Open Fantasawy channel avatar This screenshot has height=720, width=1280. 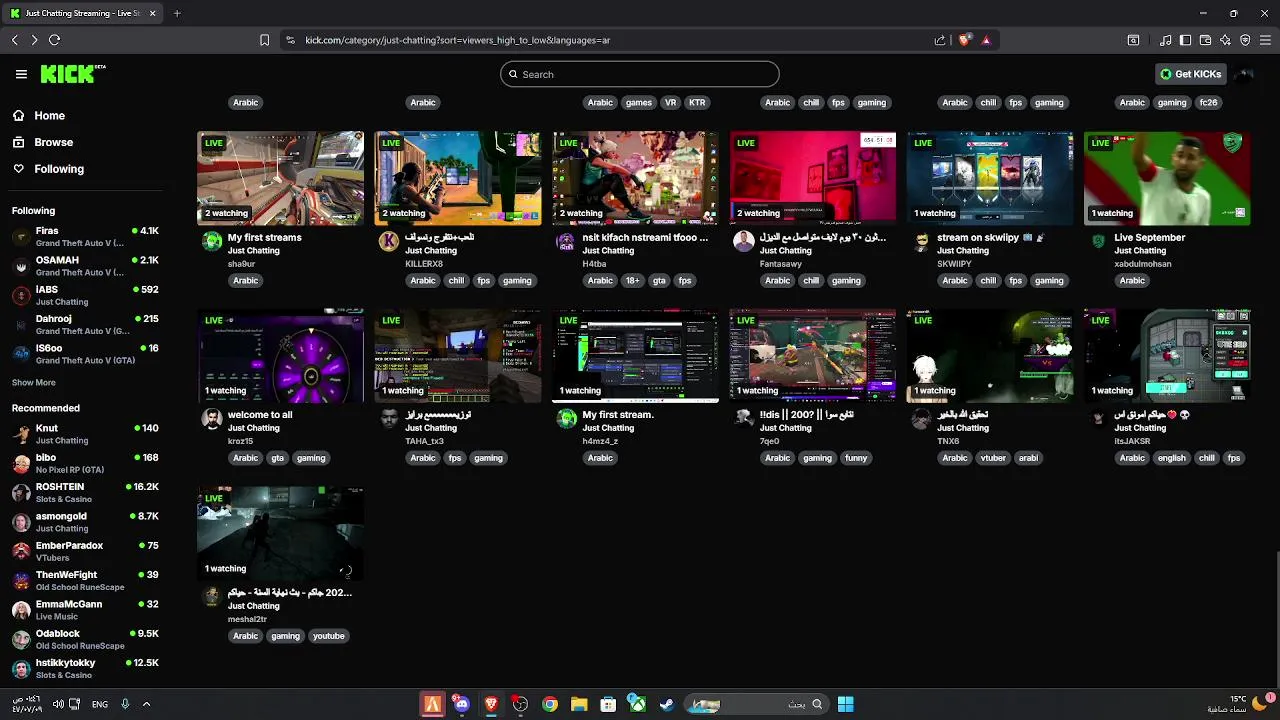(743, 241)
